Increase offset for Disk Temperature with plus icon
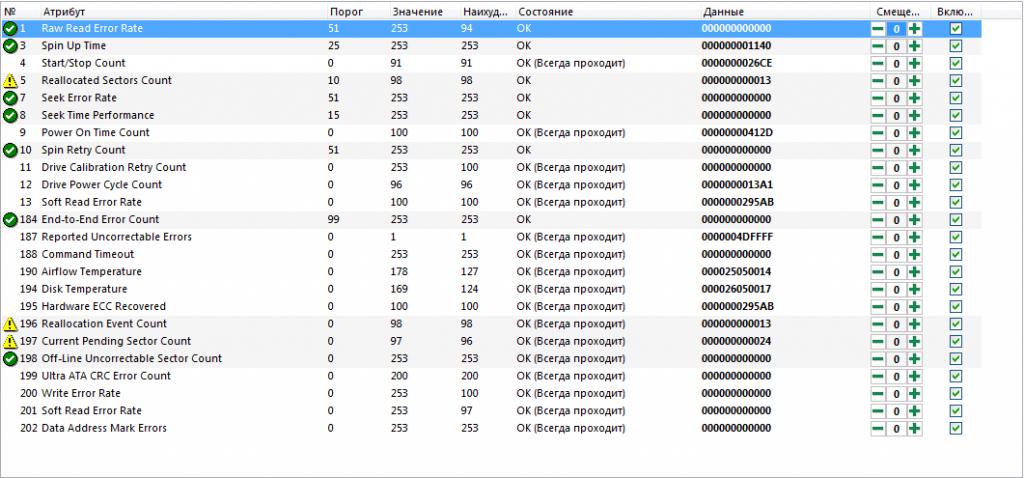The height and width of the screenshot is (478, 1024). (915, 289)
